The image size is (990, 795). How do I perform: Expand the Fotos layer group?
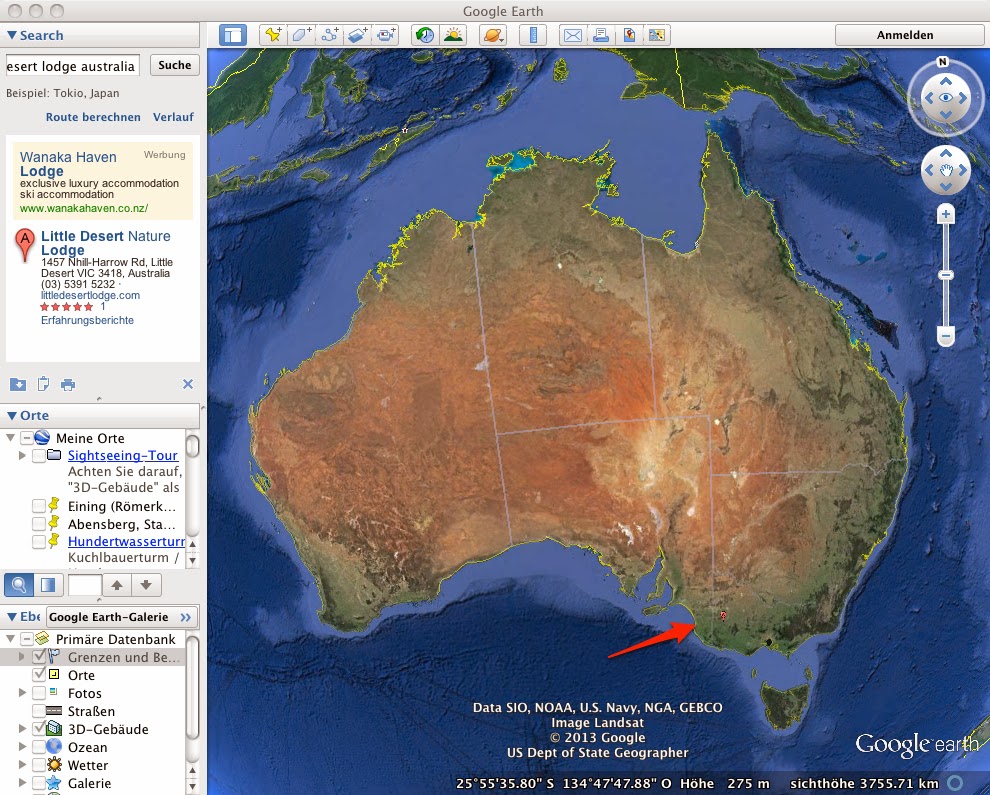point(22,693)
